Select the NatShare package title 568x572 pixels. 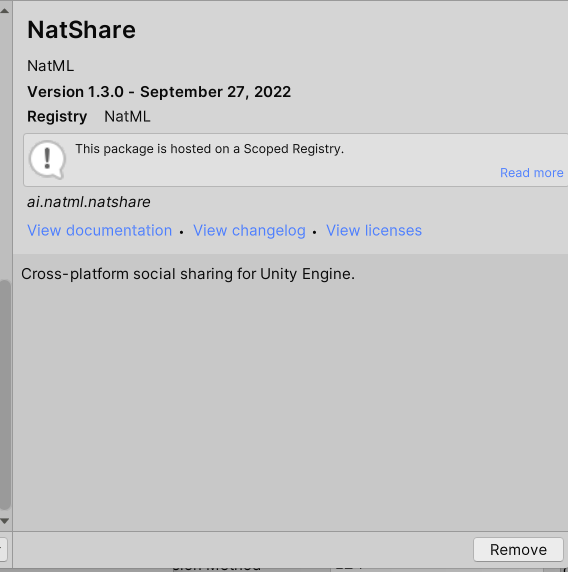[x=81, y=30]
